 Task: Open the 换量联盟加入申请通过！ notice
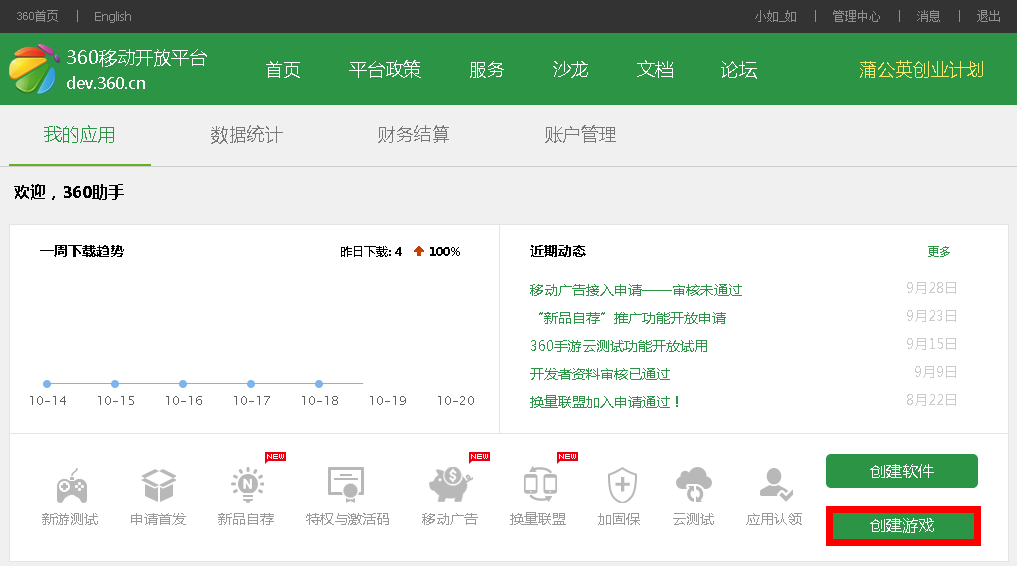(x=604, y=402)
